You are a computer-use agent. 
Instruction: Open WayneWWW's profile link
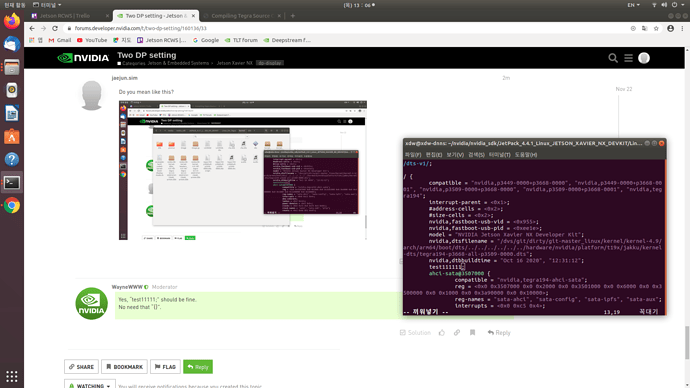point(127,287)
